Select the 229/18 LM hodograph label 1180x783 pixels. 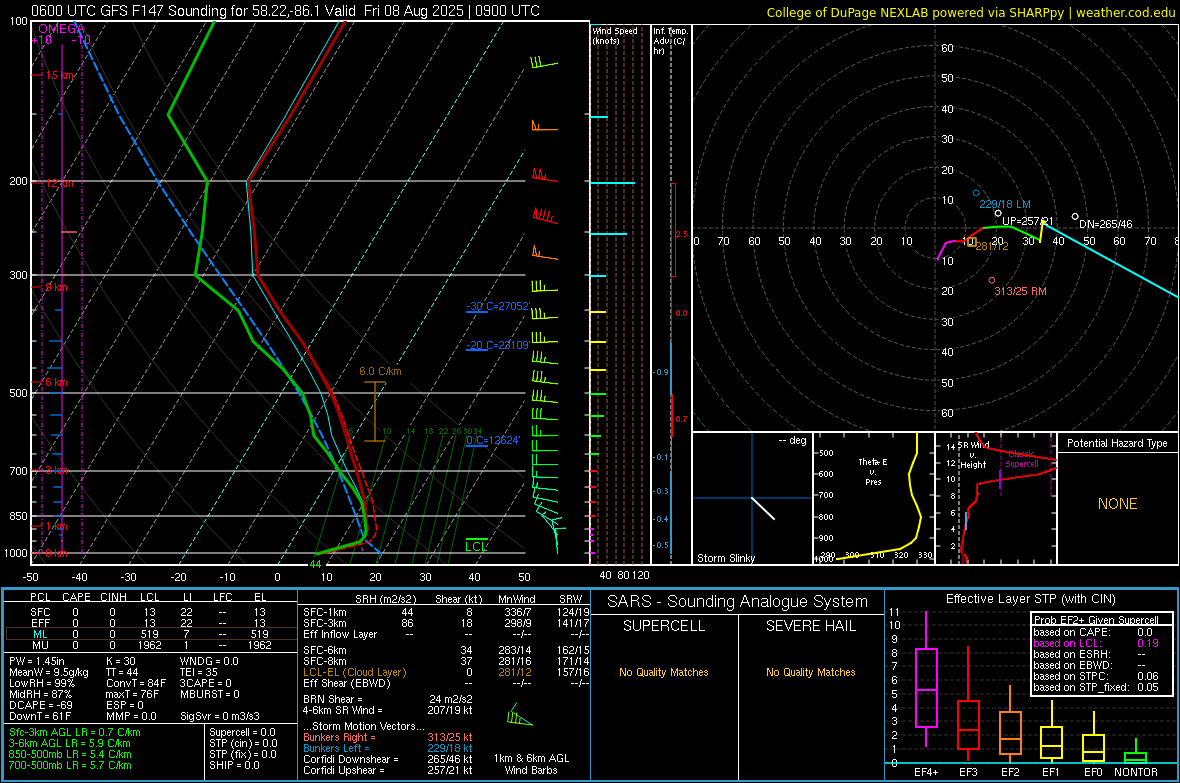point(1005,204)
